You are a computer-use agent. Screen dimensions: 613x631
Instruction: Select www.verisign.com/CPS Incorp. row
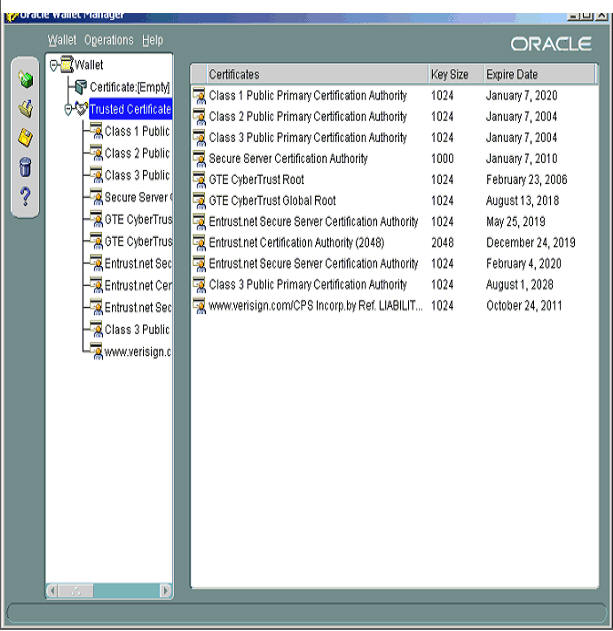pyautogui.click(x=394, y=305)
